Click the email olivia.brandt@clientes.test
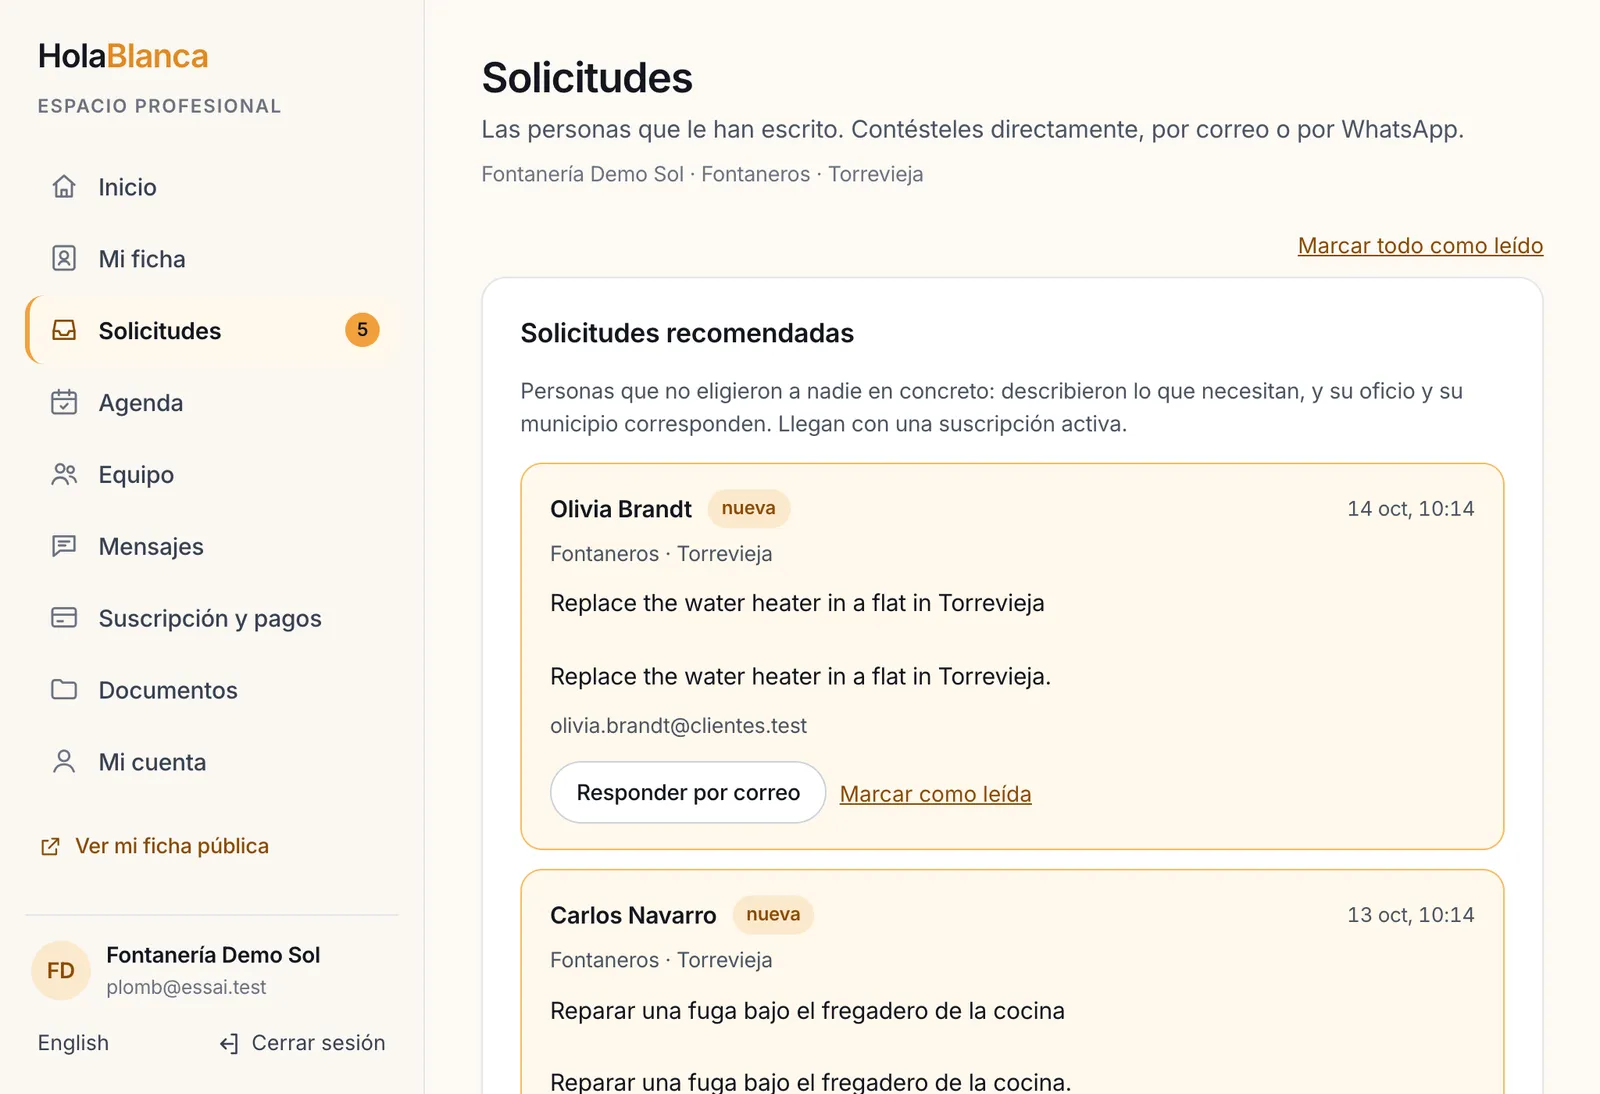The image size is (1600, 1094). tap(678, 726)
